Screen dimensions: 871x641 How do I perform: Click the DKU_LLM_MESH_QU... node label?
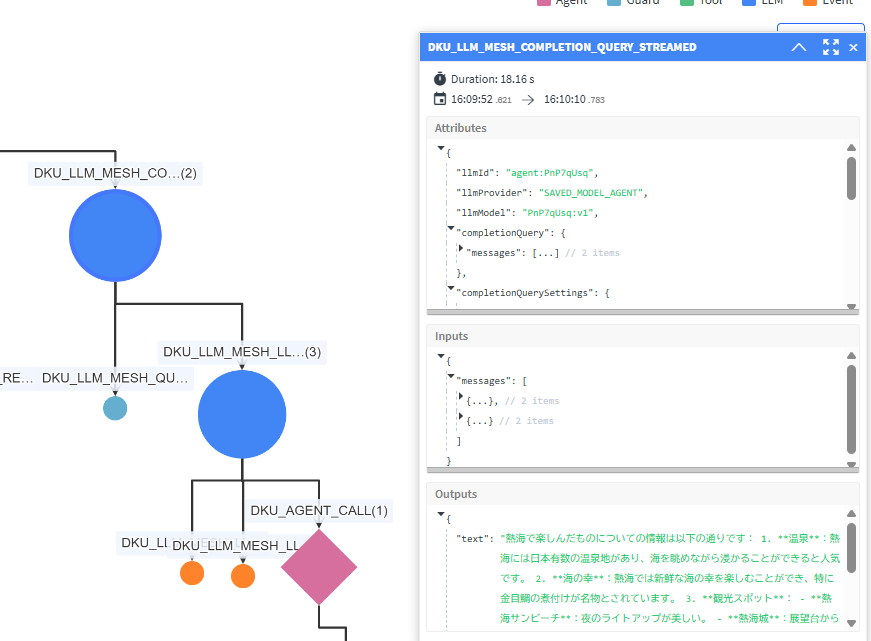[x=115, y=378]
